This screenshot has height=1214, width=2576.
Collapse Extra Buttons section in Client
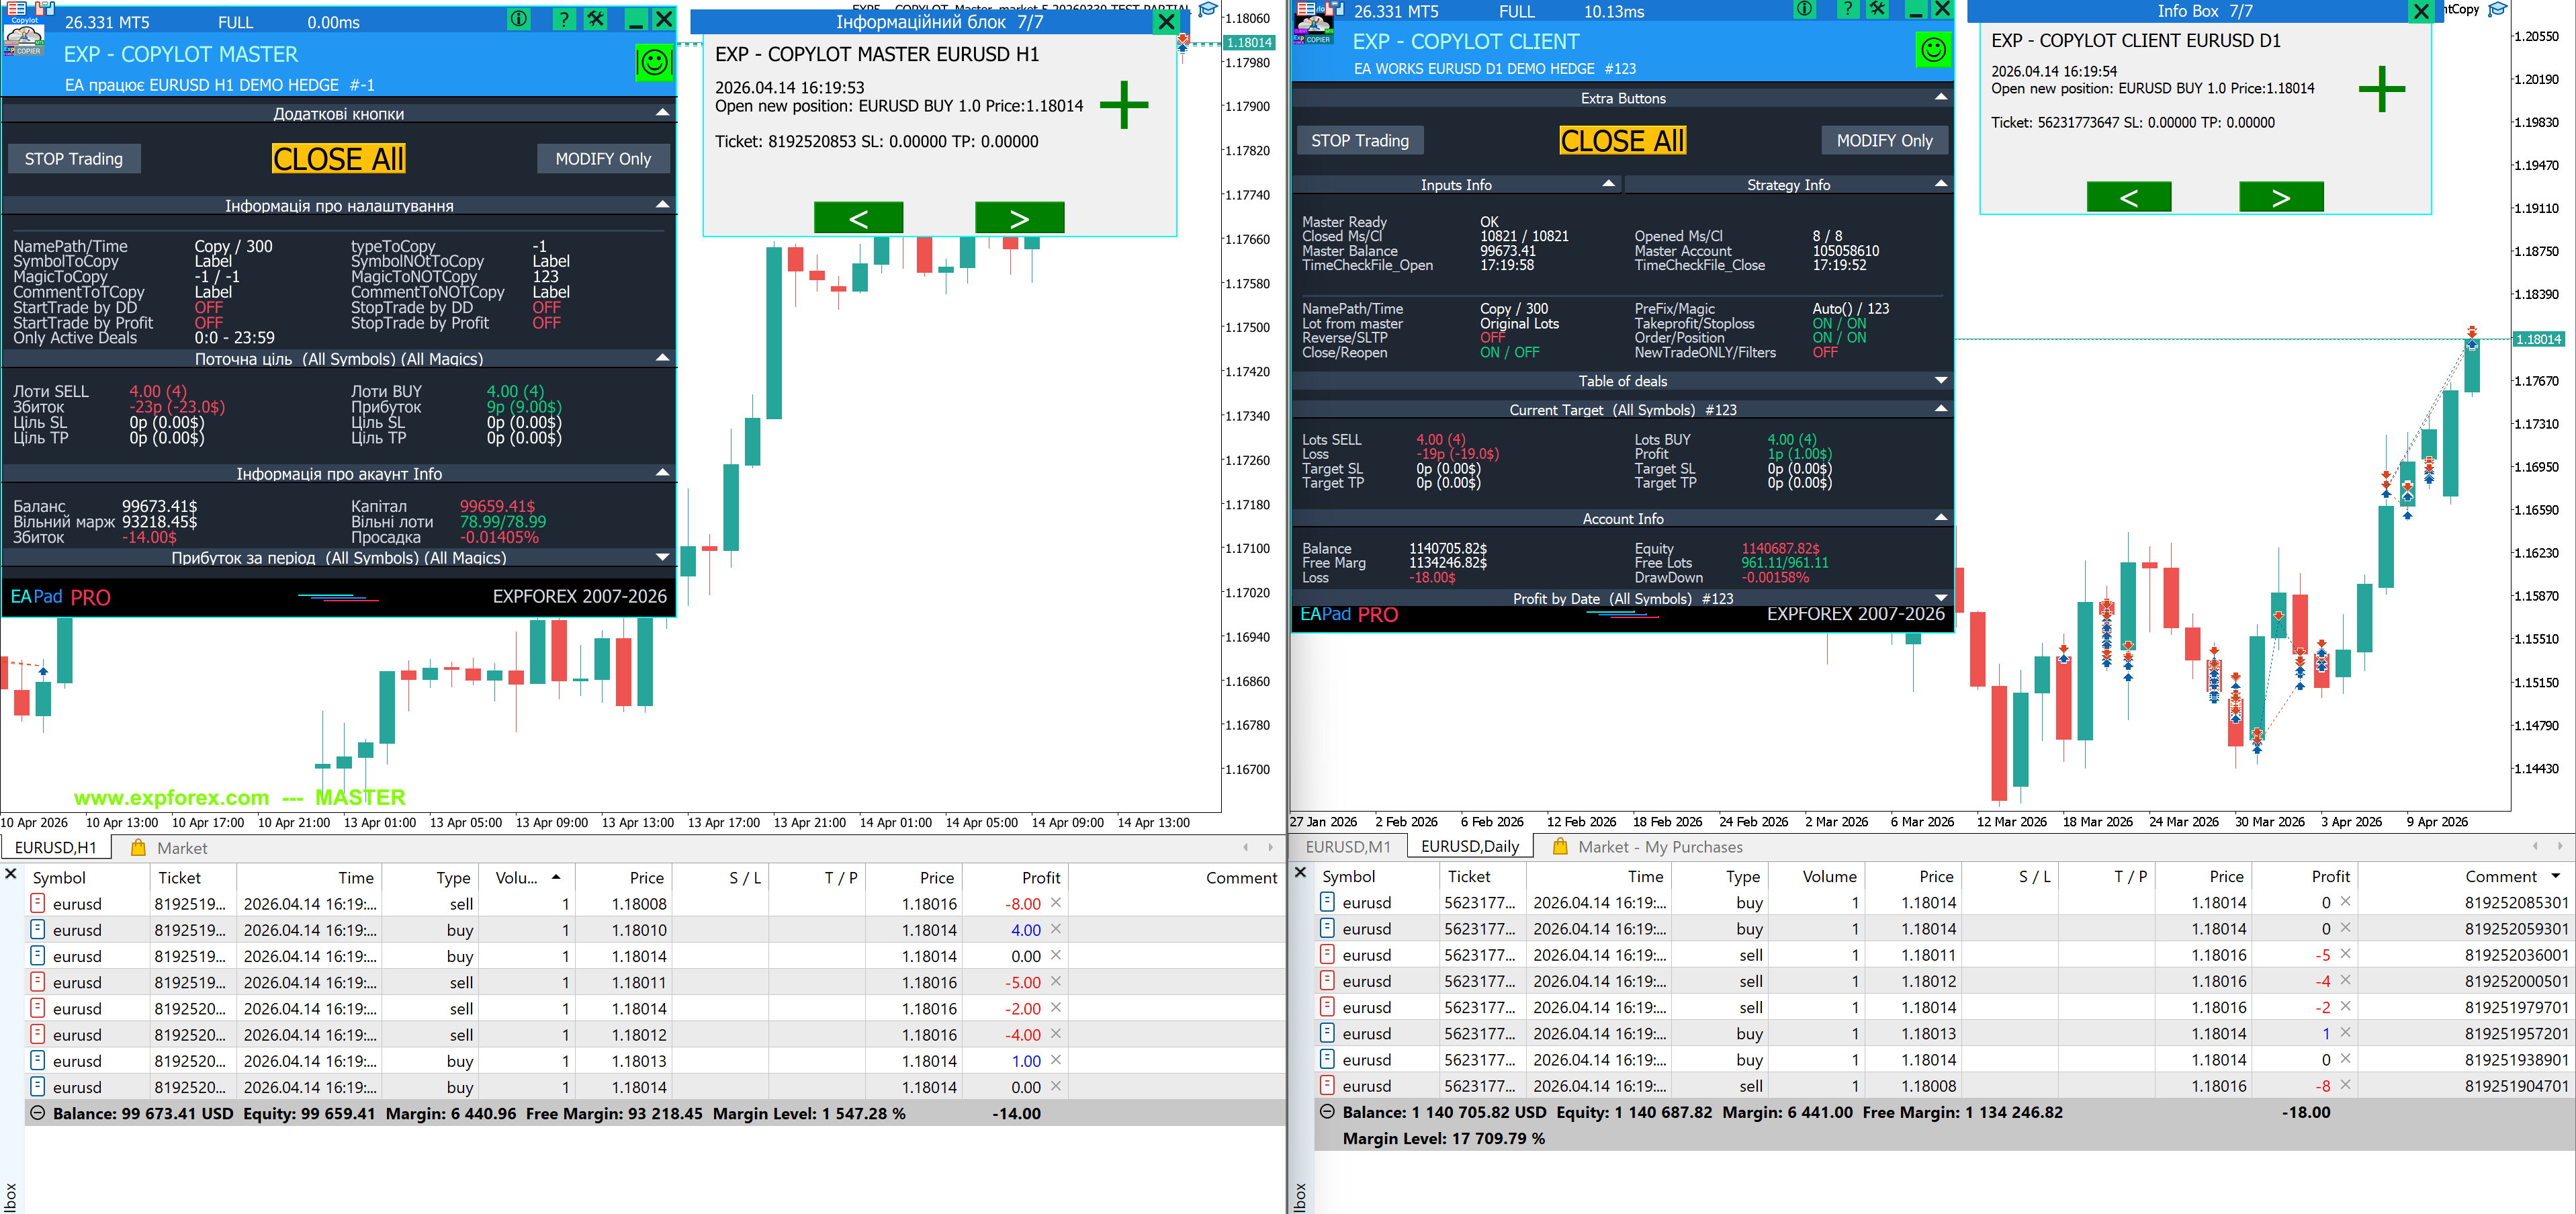click(1941, 98)
